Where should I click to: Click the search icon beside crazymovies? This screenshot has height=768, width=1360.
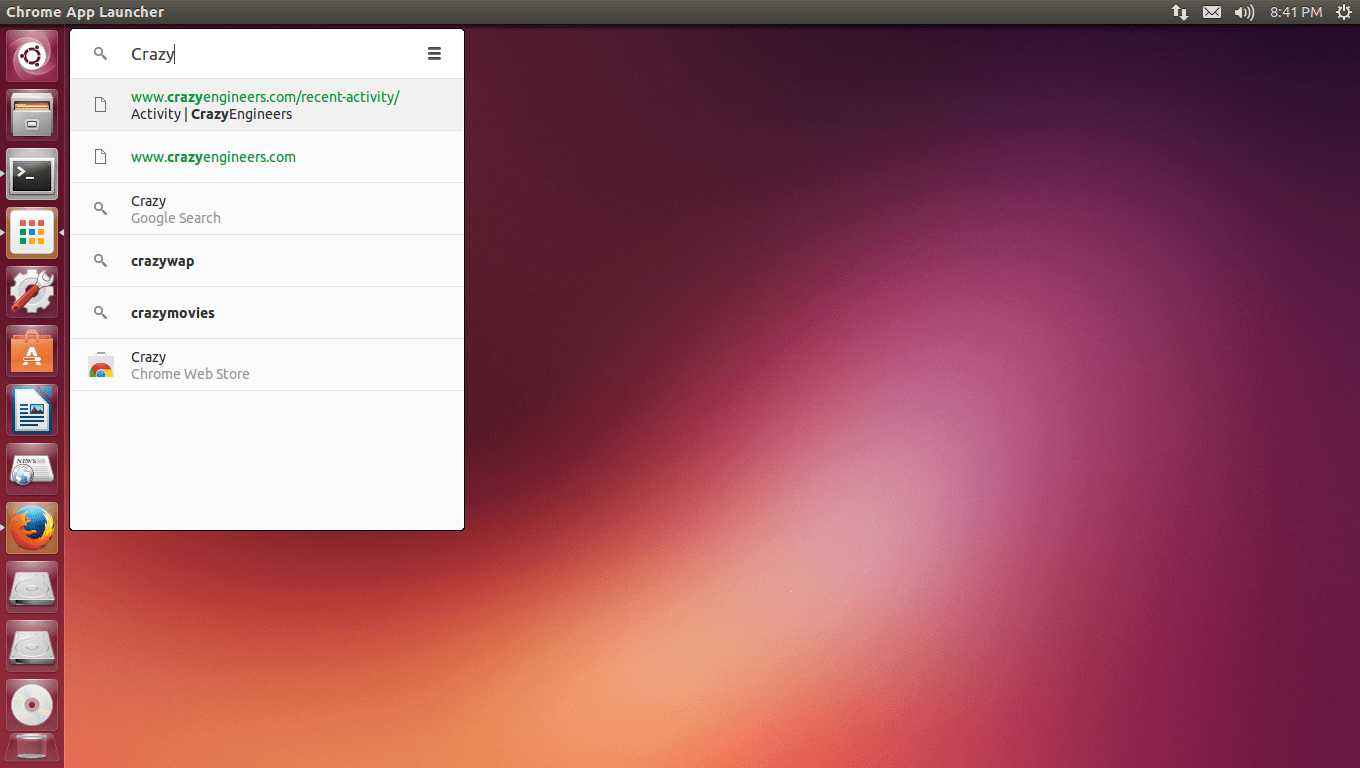tap(100, 313)
